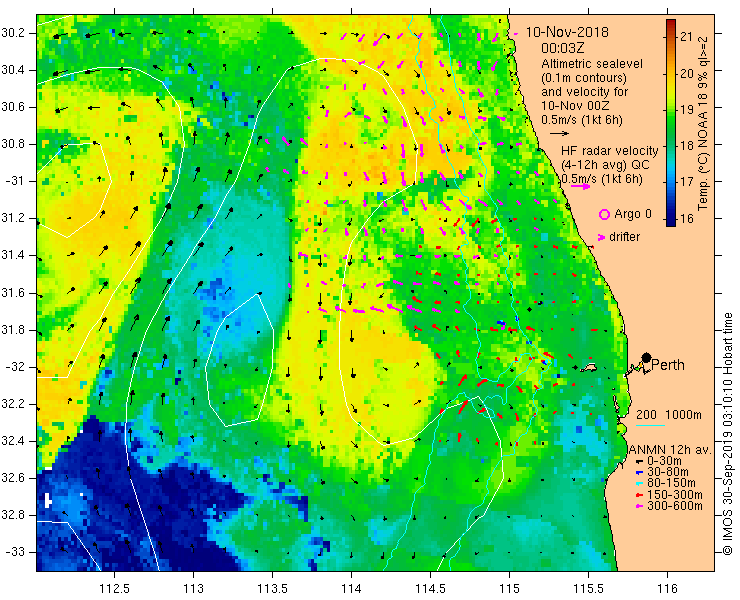Click the '(4-12h avg) QC' text
The height and width of the screenshot is (600, 740).
click(605, 165)
